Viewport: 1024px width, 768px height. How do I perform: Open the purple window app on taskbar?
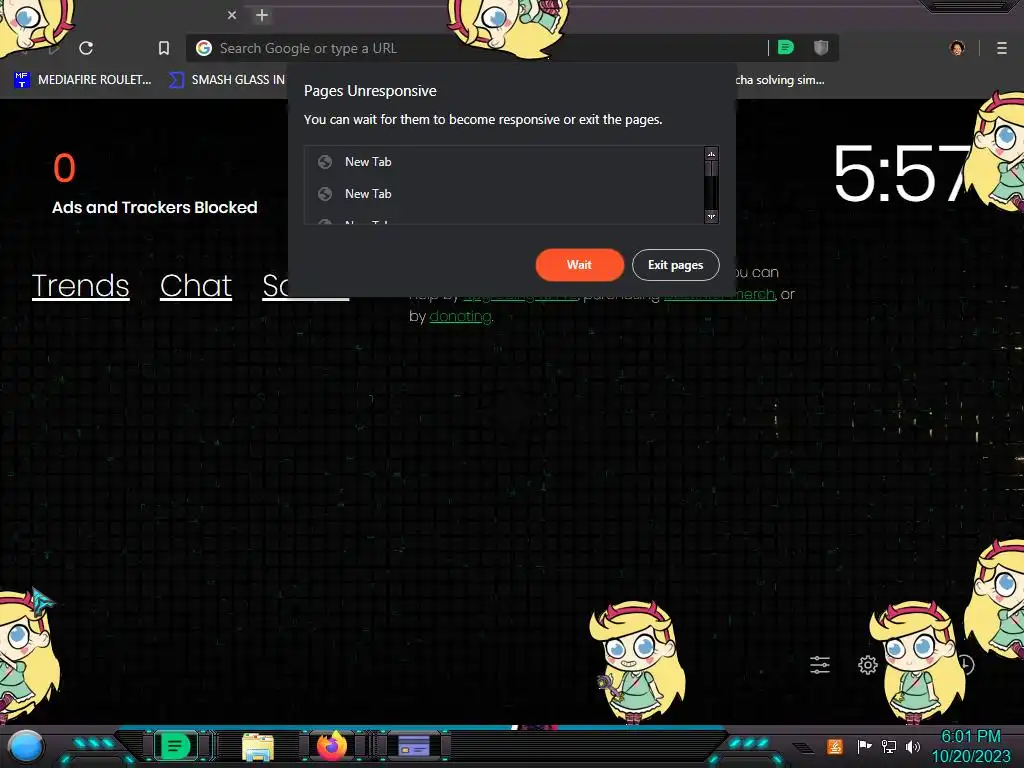414,746
